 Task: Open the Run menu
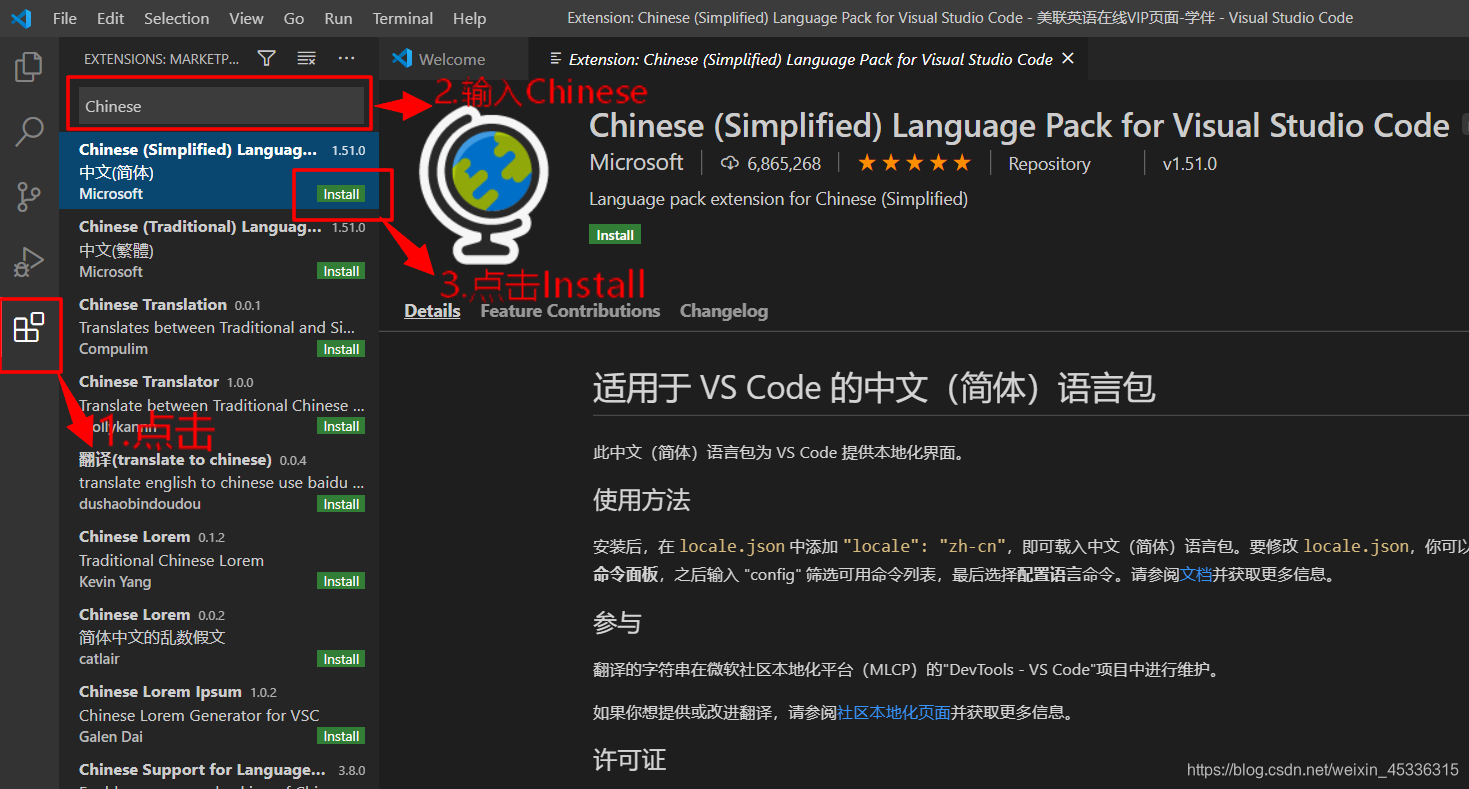pyautogui.click(x=338, y=18)
